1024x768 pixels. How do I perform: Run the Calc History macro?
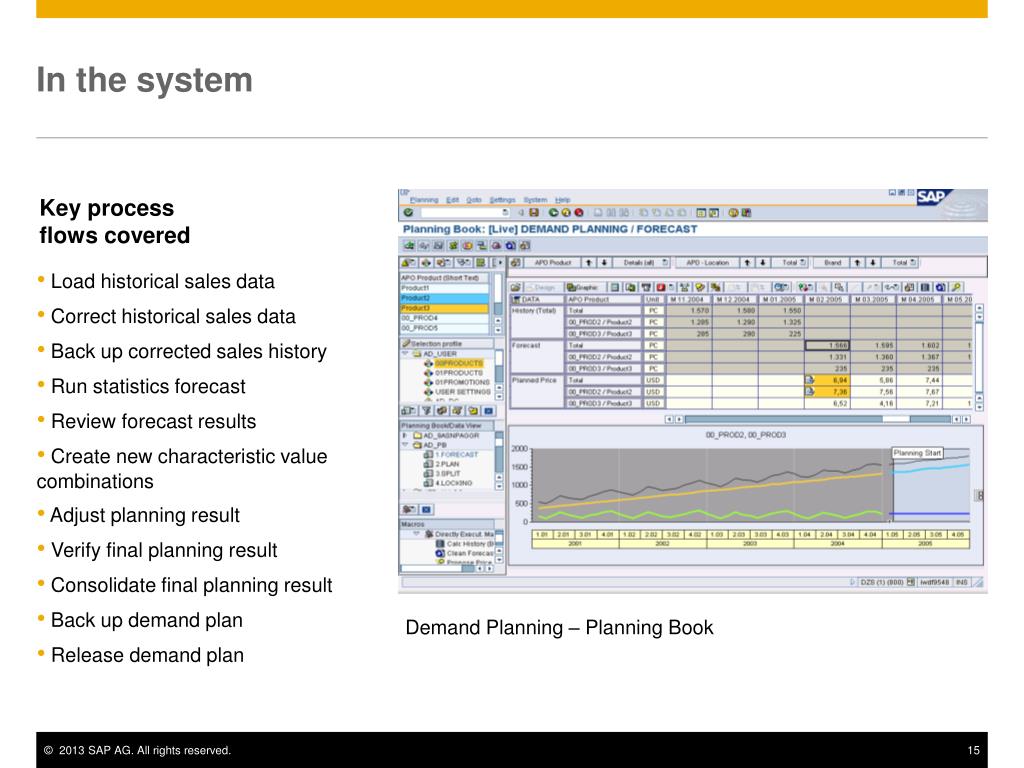[x=465, y=544]
